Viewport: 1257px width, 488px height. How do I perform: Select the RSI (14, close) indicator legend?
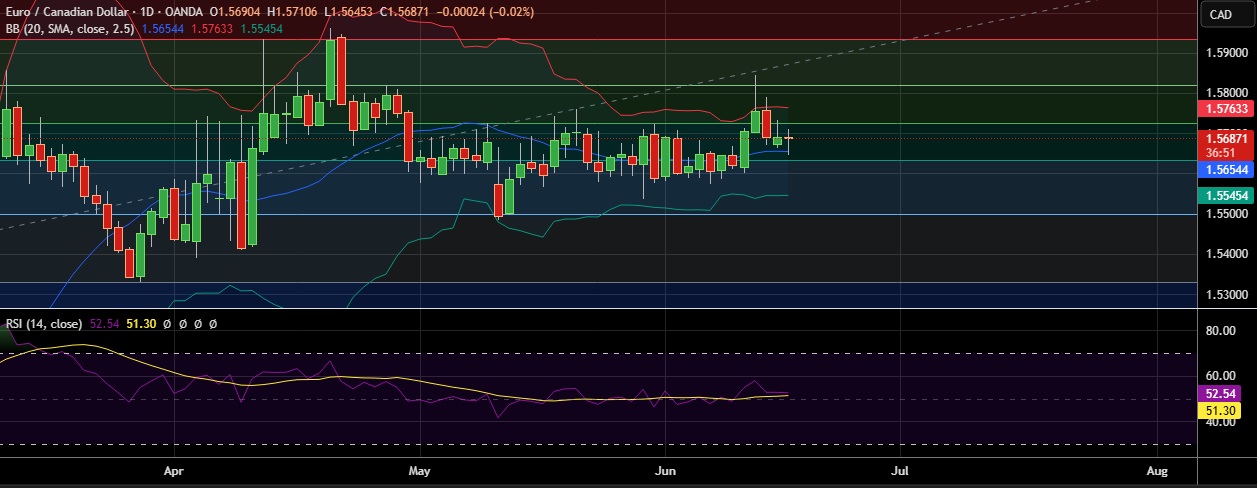tap(44, 324)
